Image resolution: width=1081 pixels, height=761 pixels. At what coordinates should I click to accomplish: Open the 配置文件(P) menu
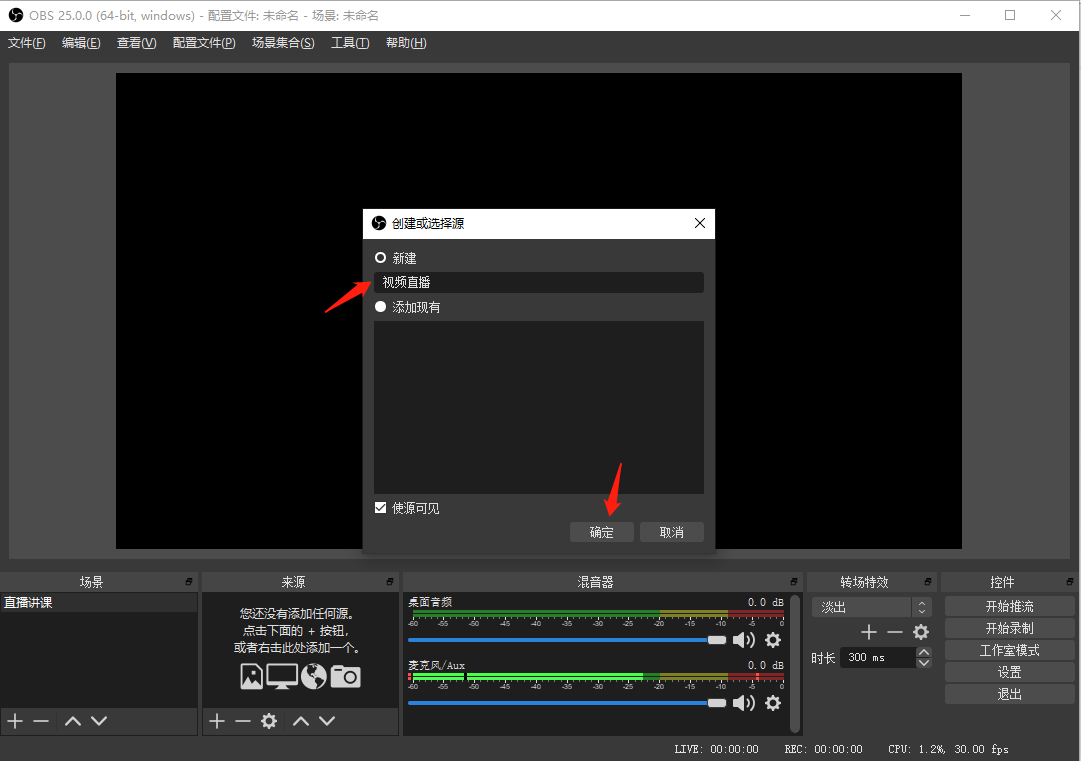click(x=204, y=43)
